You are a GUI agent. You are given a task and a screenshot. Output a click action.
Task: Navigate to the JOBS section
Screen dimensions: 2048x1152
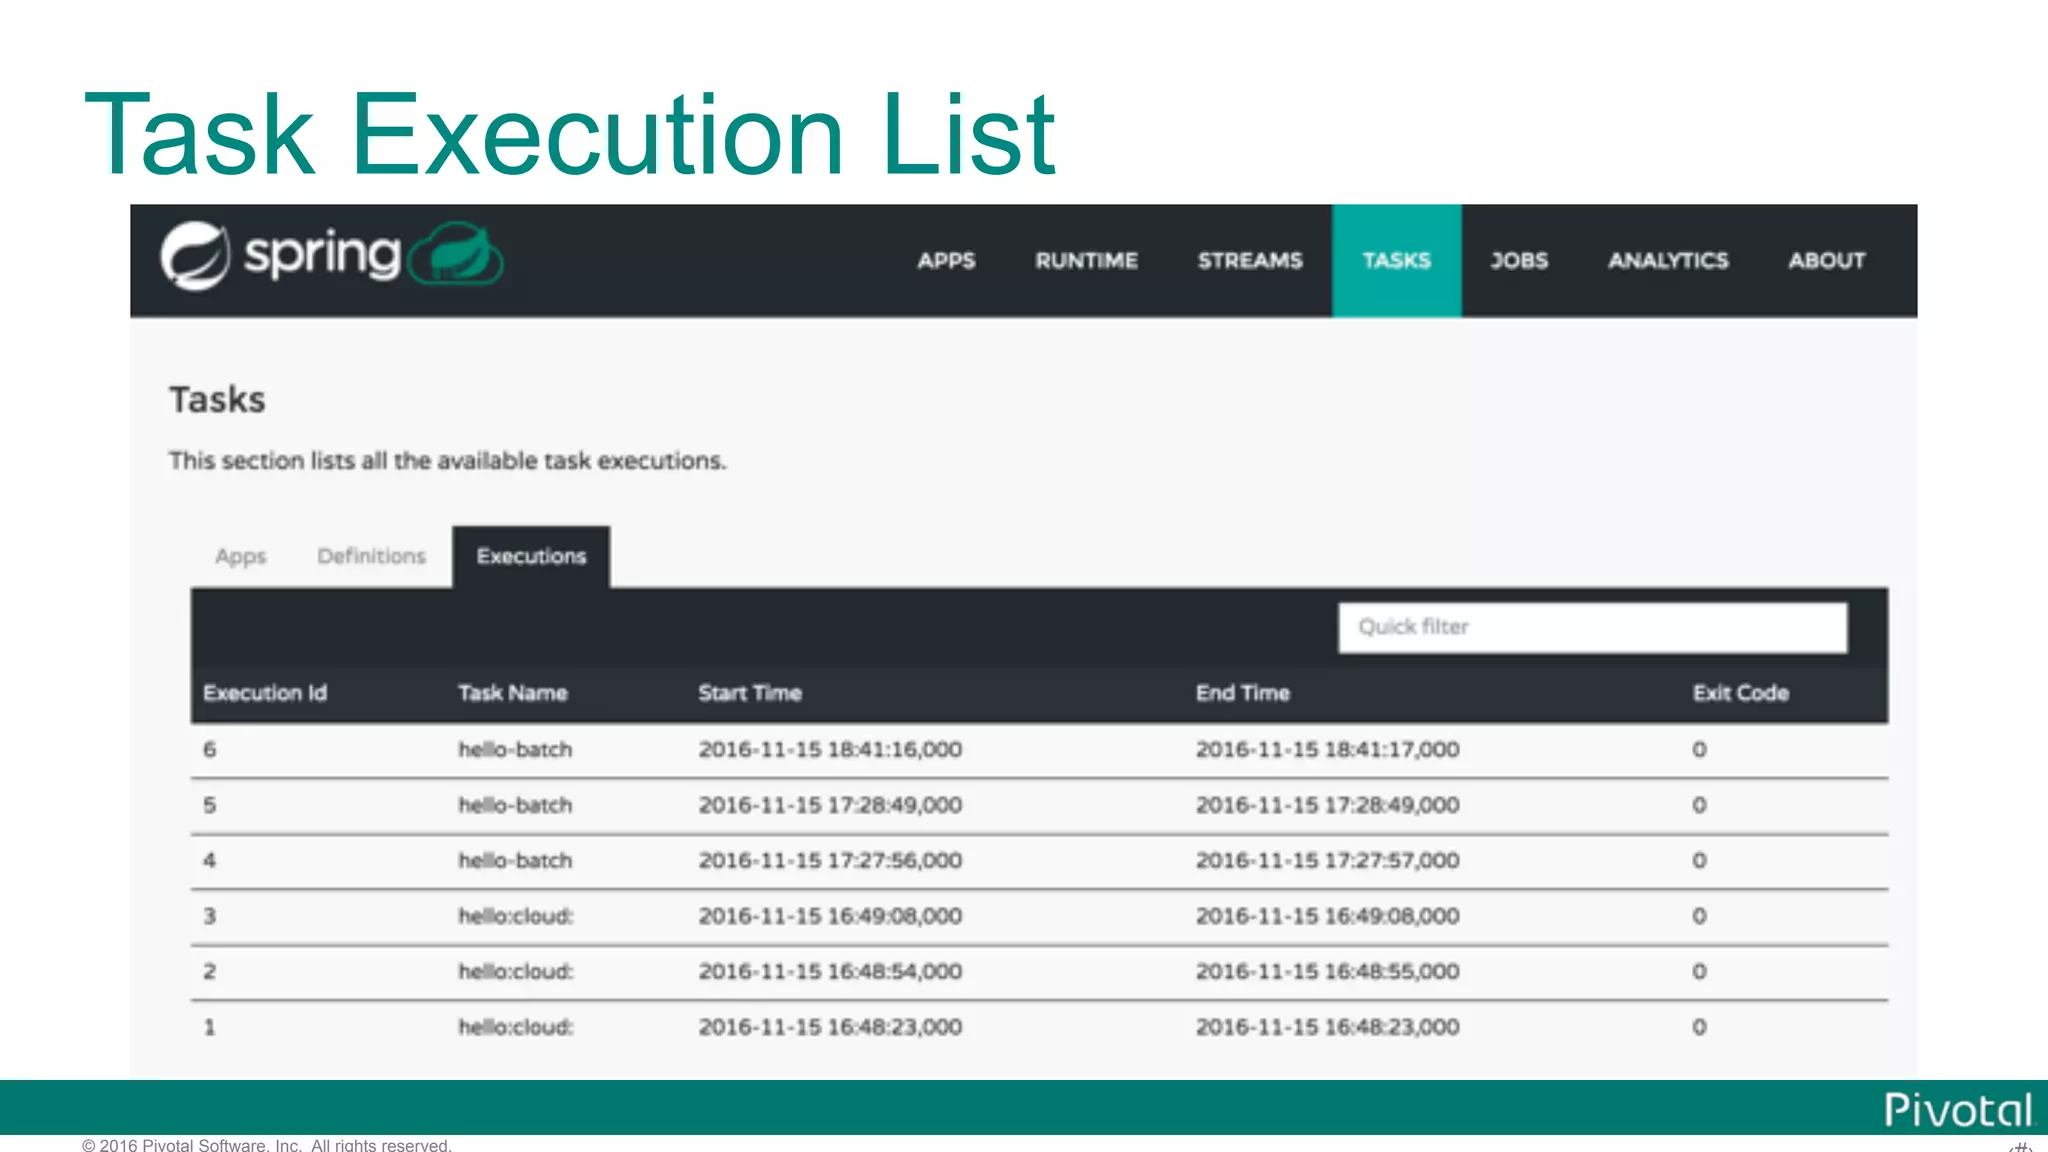pyautogui.click(x=1519, y=261)
